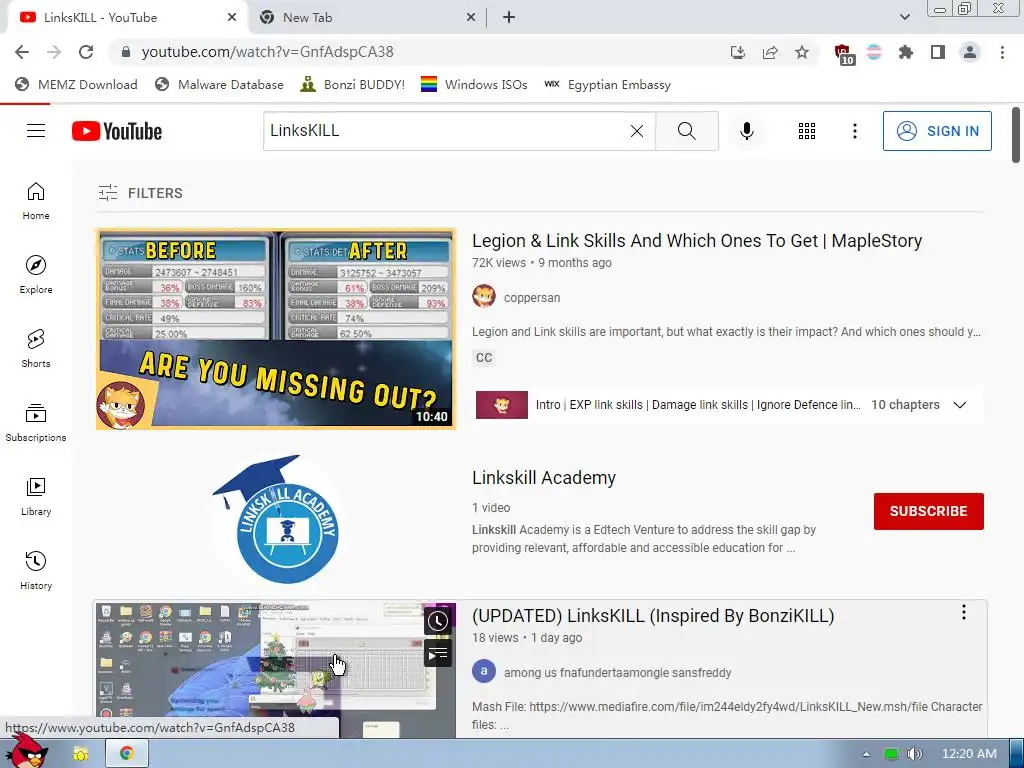
Task: Show hidden tray icons arrow
Action: coord(867,754)
